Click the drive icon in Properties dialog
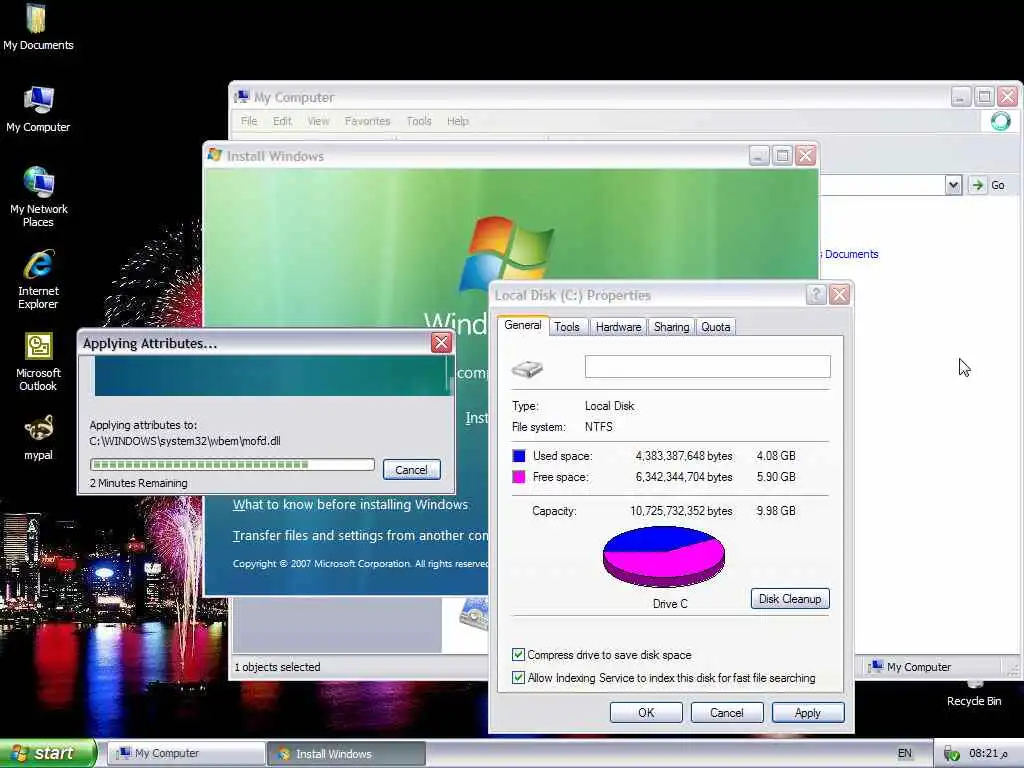This screenshot has width=1024, height=768. [527, 370]
